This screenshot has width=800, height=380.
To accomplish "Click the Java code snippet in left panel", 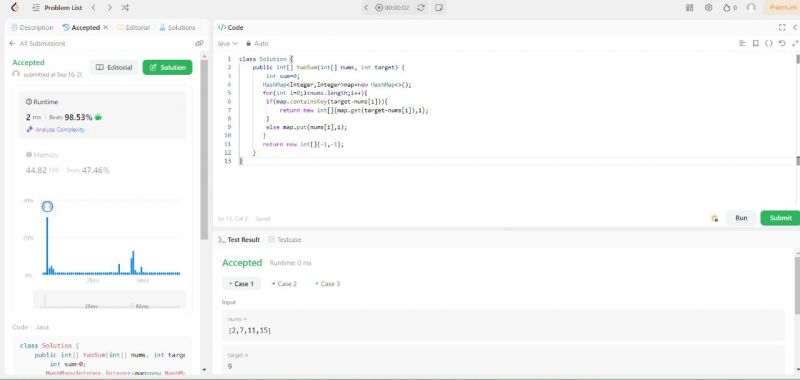I will [x=102, y=357].
